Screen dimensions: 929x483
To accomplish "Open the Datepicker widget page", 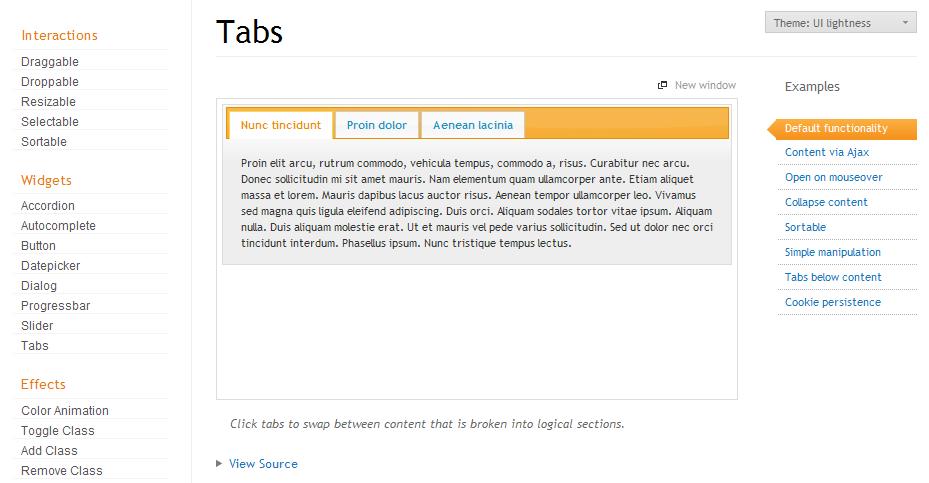I will click(50, 266).
